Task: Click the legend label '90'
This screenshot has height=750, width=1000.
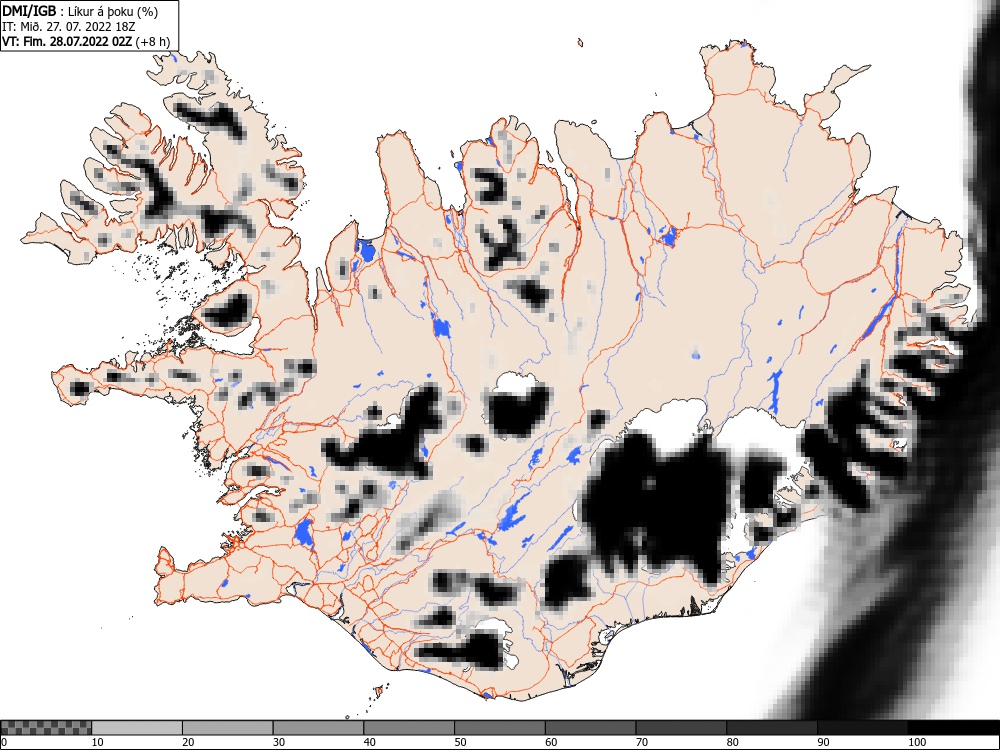Action: tap(823, 742)
